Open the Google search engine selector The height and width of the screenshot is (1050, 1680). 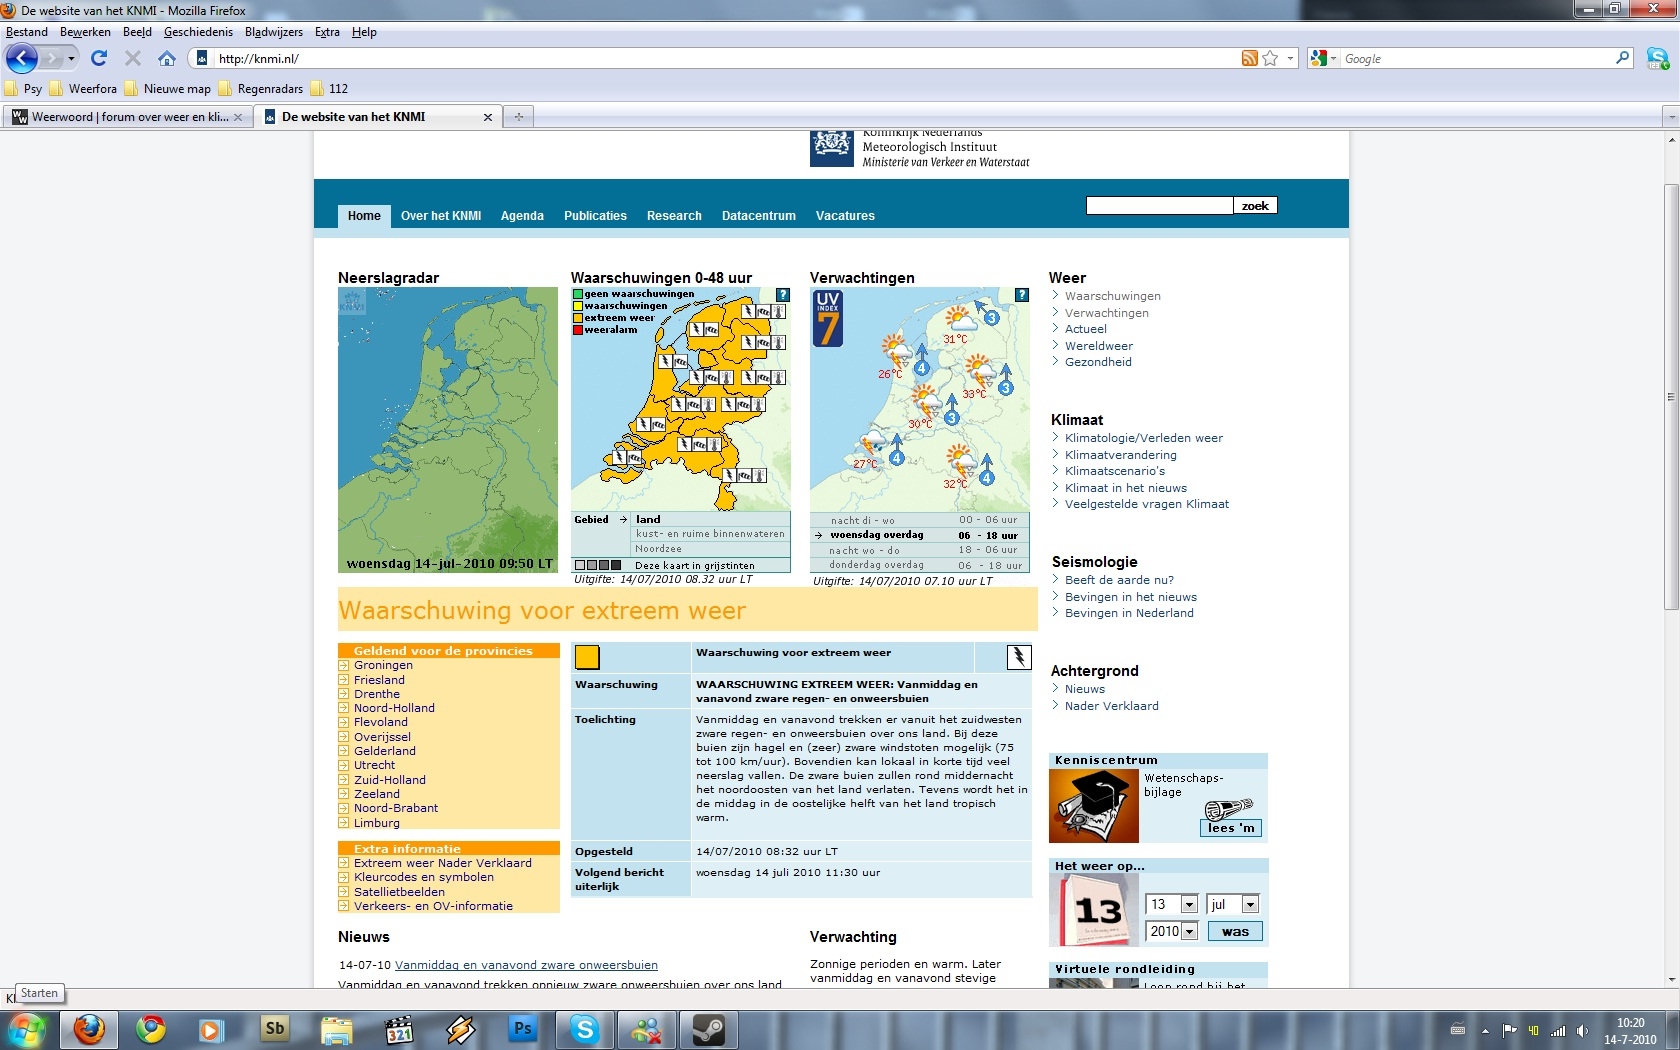pyautogui.click(x=1323, y=59)
